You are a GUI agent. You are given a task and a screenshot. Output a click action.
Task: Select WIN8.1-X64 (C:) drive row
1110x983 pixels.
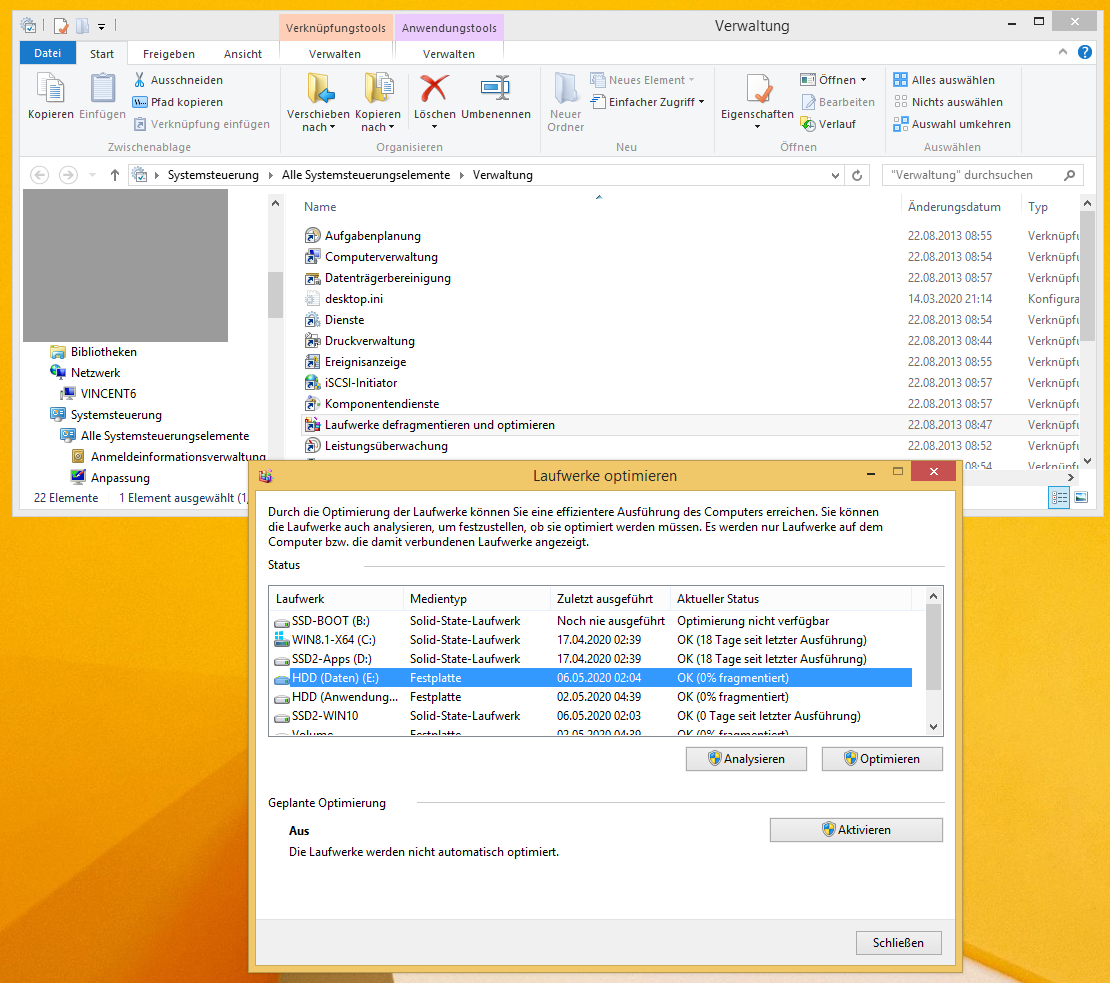592,640
